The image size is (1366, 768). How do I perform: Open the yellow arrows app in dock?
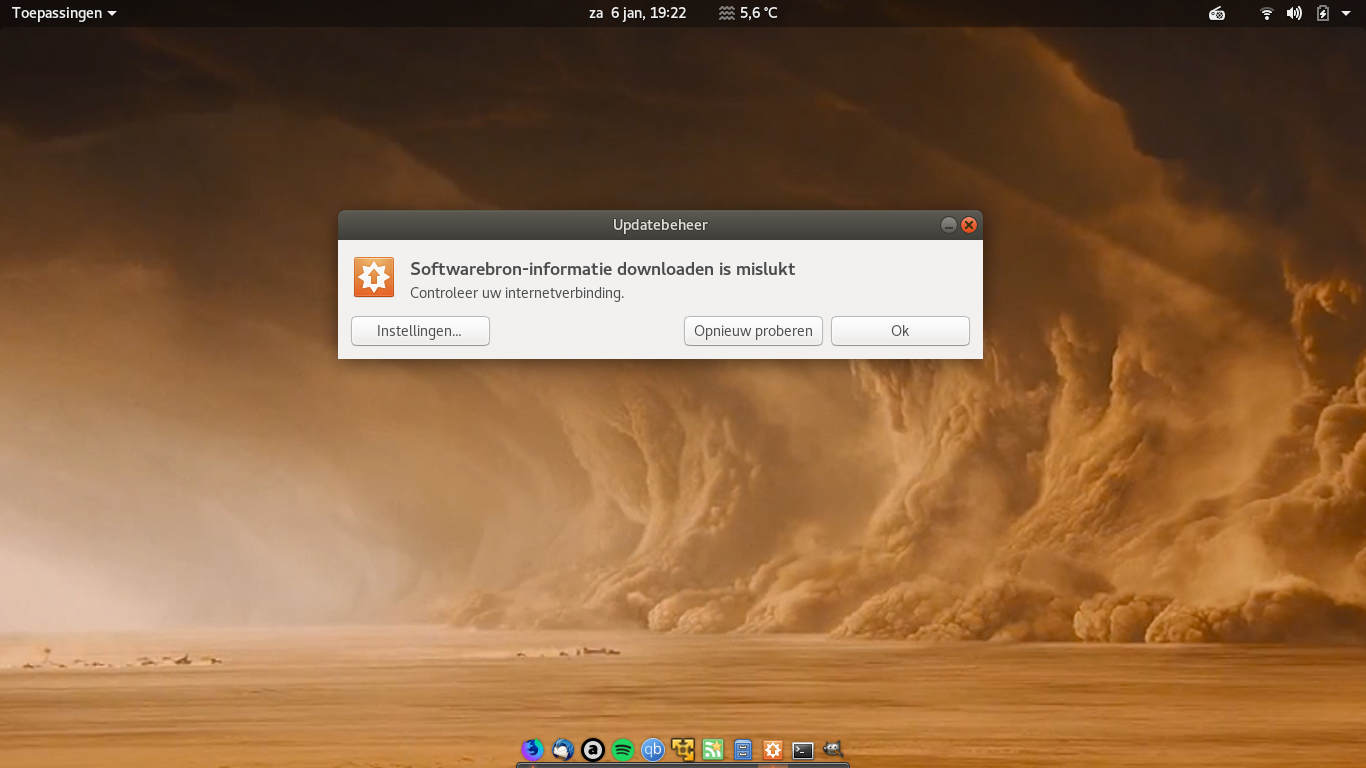click(x=683, y=749)
